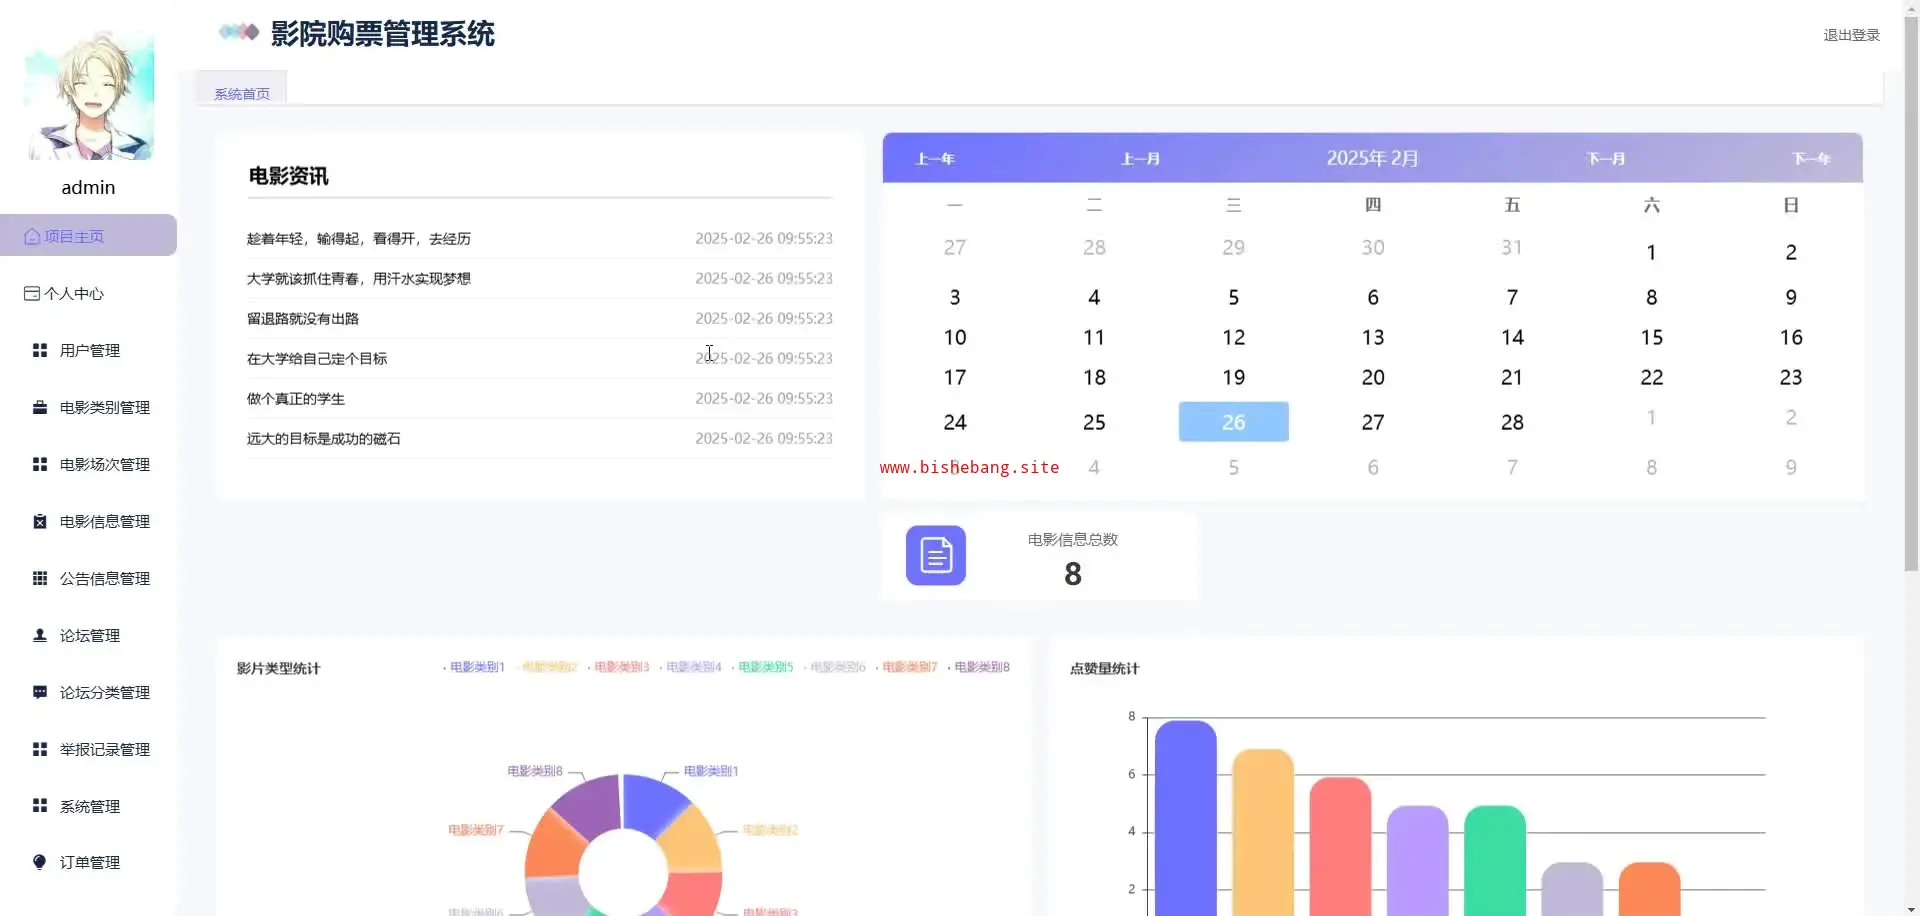Viewport: 1920px width, 916px height.
Task: Toggle 电影类别4 in the pie chart legend
Action: point(690,667)
